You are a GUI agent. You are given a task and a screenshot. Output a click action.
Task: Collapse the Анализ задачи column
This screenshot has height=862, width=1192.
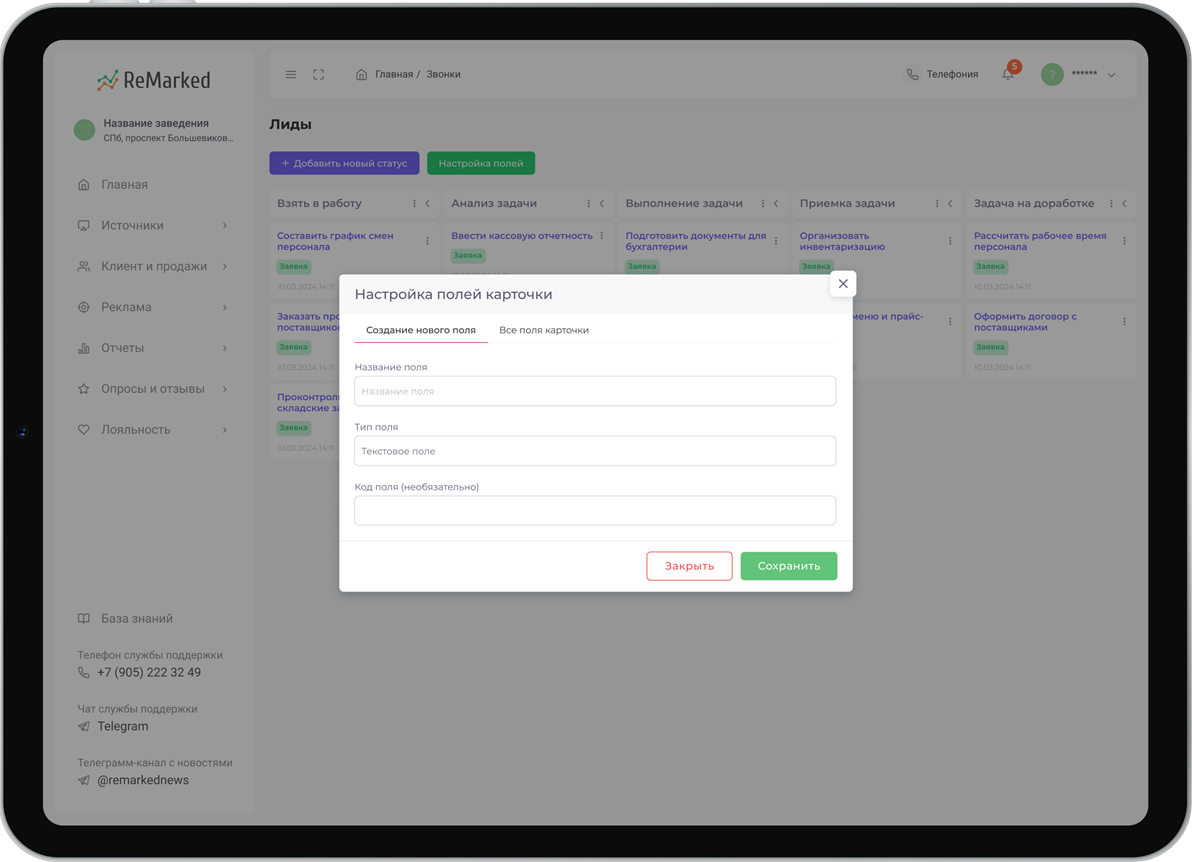pyautogui.click(x=602, y=204)
